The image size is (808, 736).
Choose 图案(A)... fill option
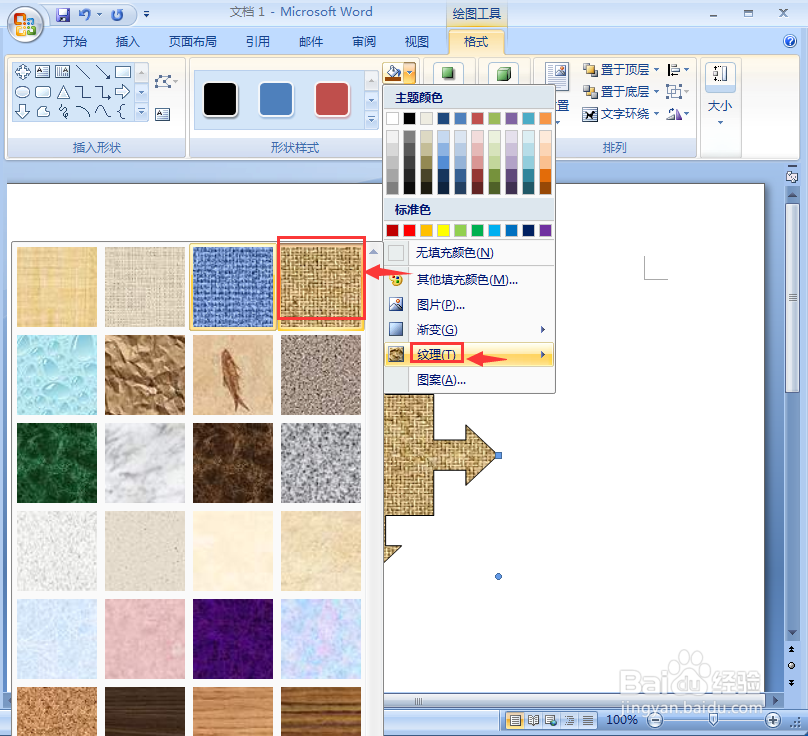469,380
